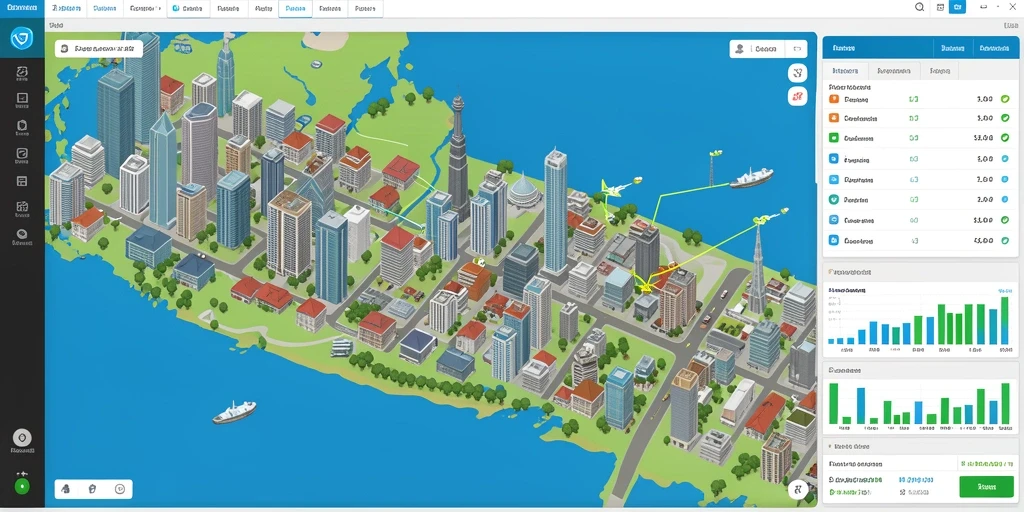The image size is (1024, 512).
Task: Click the red-glyph round icon on the map
Action: pos(797,97)
